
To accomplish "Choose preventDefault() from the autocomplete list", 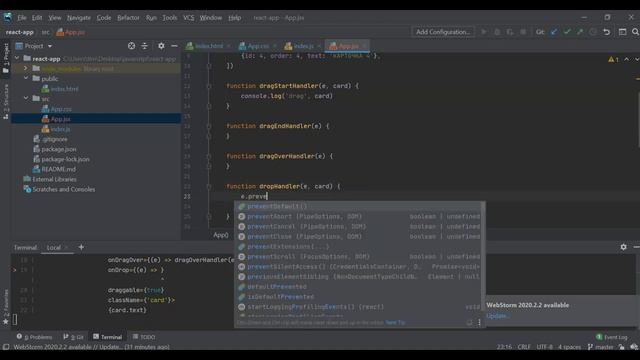I will coord(359,207).
